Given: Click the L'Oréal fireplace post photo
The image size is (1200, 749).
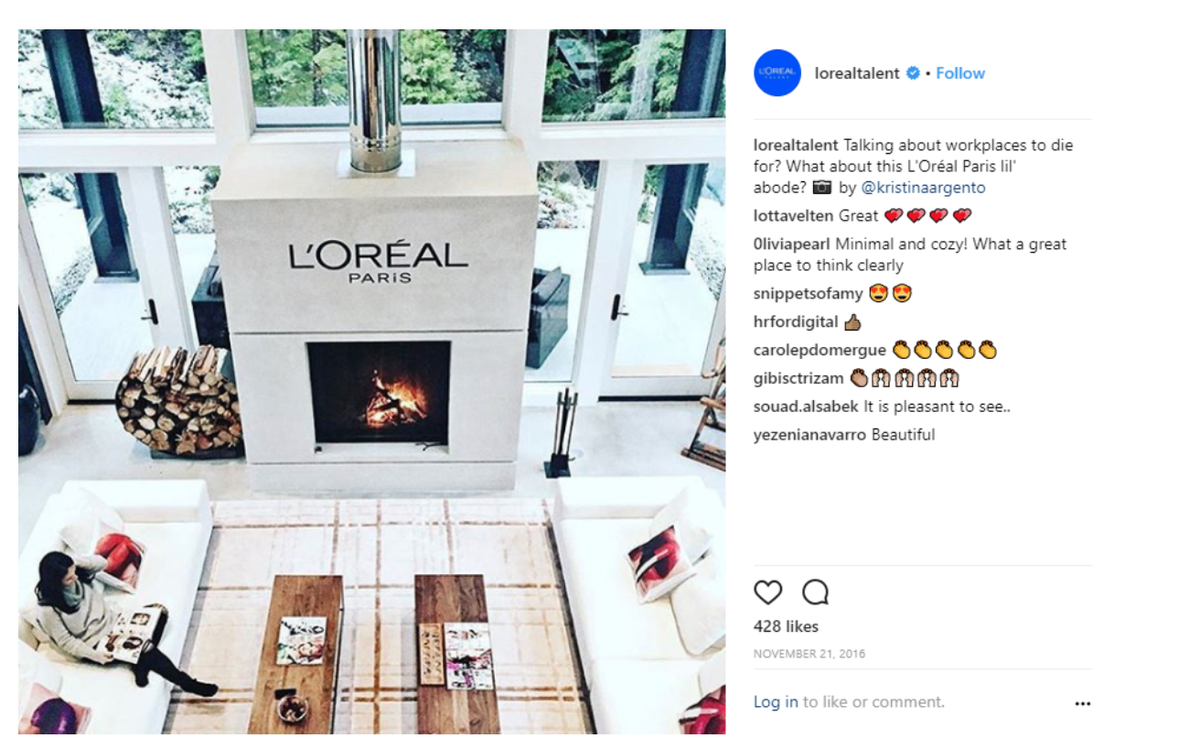Looking at the screenshot, I should point(372,382).
